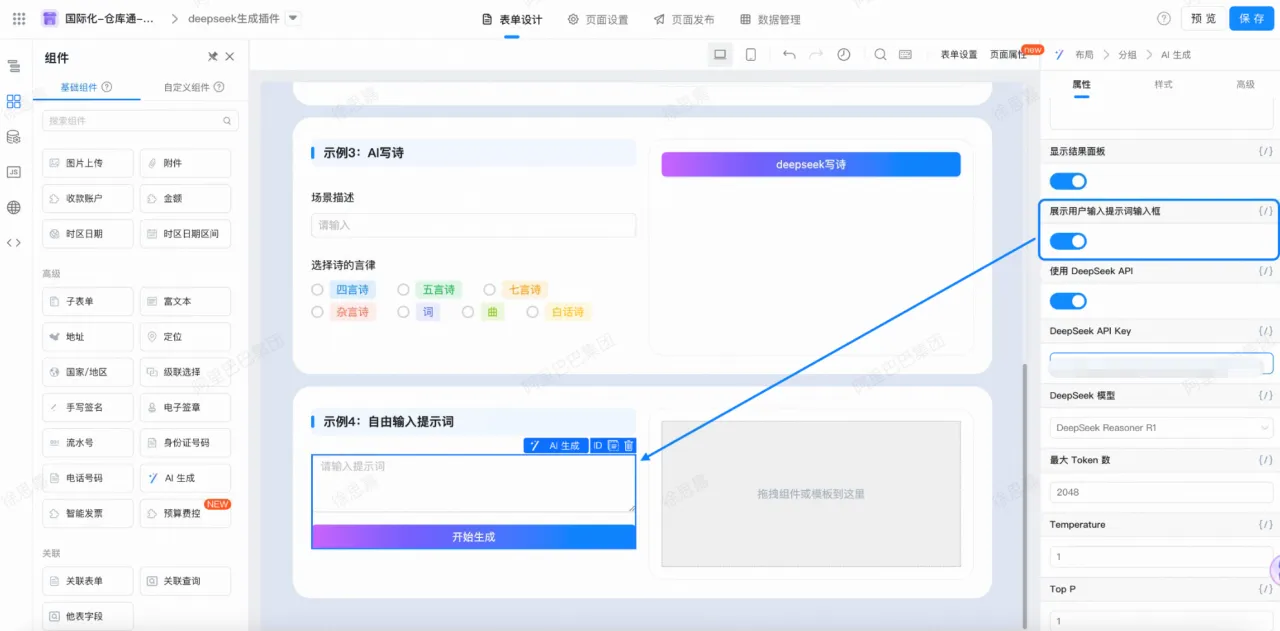The image size is (1280, 631).
Task: Click the ID button on selected component
Action: 598,446
